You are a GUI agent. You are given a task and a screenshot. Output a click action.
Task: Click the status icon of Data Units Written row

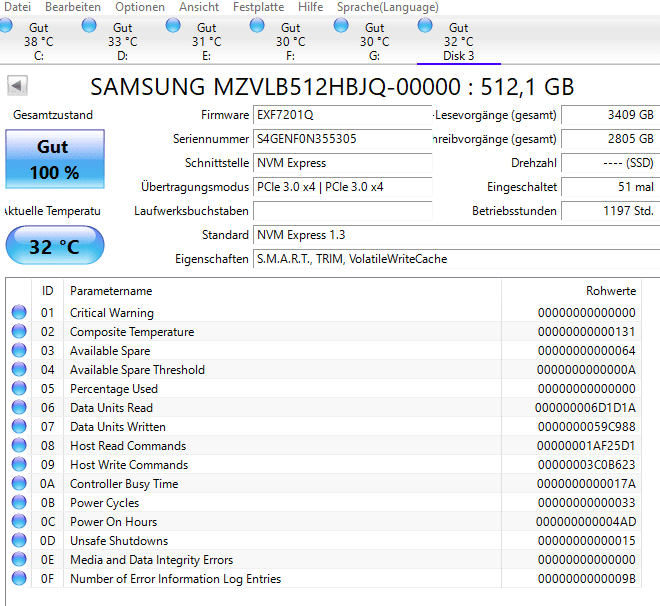click(19, 426)
